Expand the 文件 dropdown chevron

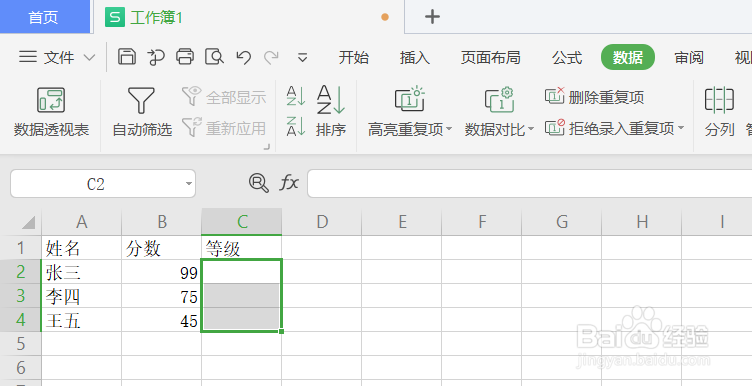[x=89, y=58]
